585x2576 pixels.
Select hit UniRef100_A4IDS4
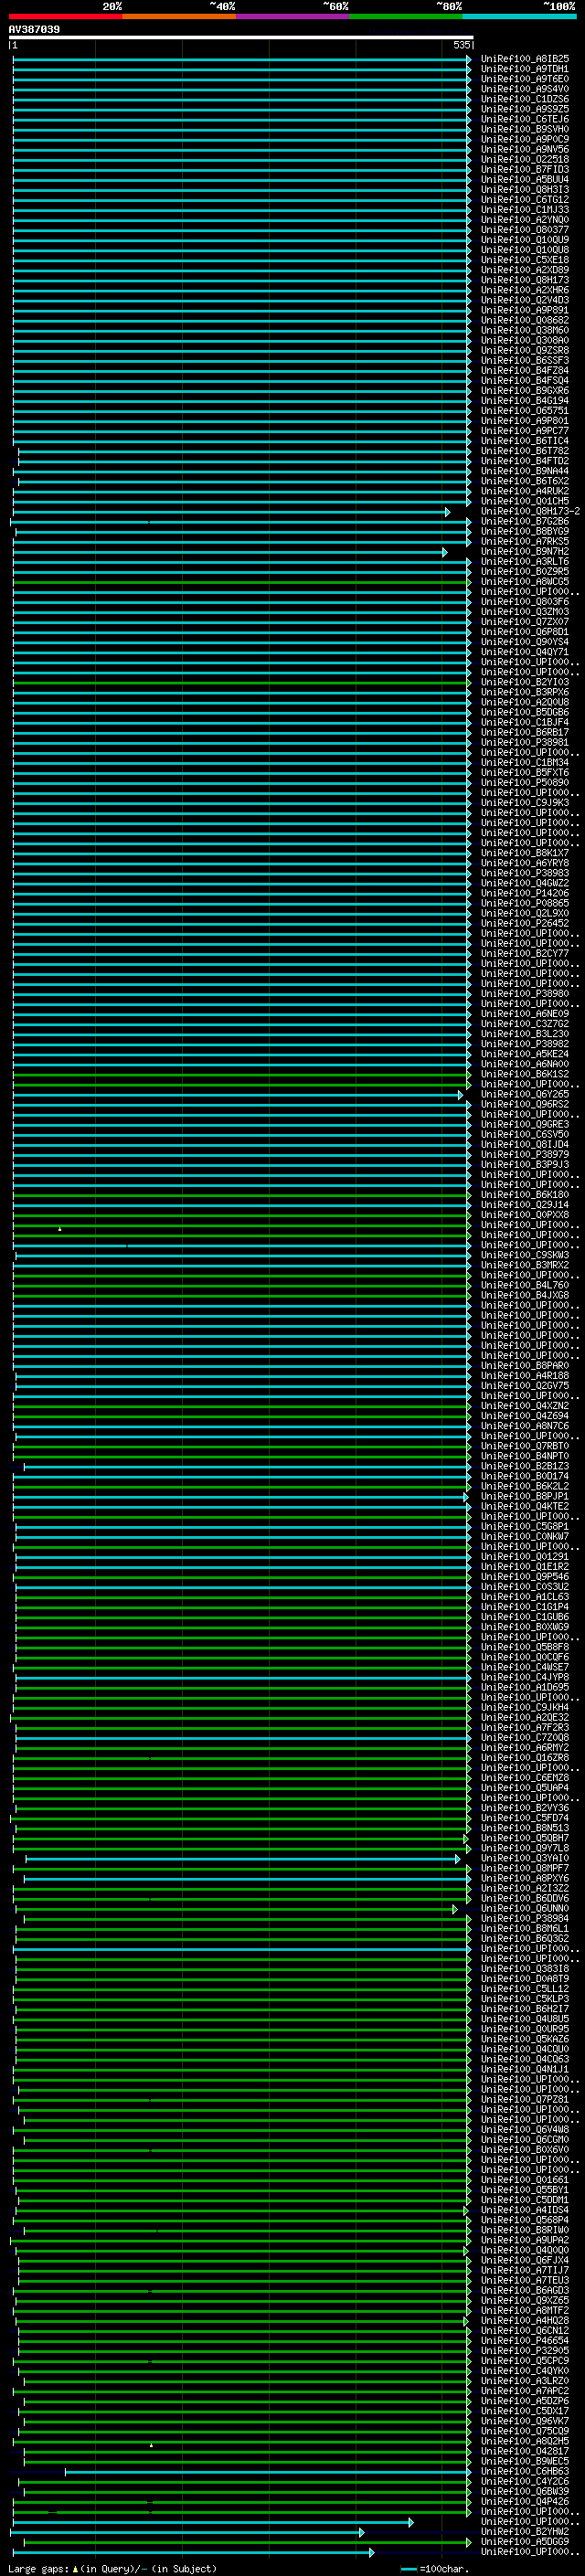pos(524,2210)
